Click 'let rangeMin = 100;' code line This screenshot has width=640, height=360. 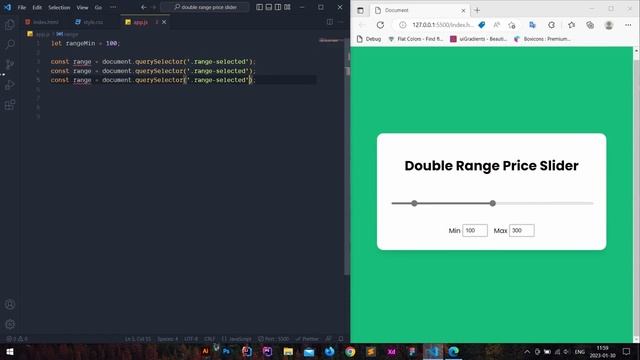85,43
